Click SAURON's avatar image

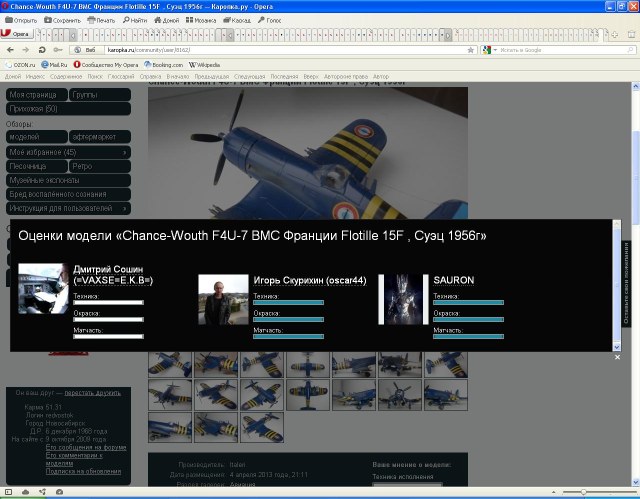405,299
